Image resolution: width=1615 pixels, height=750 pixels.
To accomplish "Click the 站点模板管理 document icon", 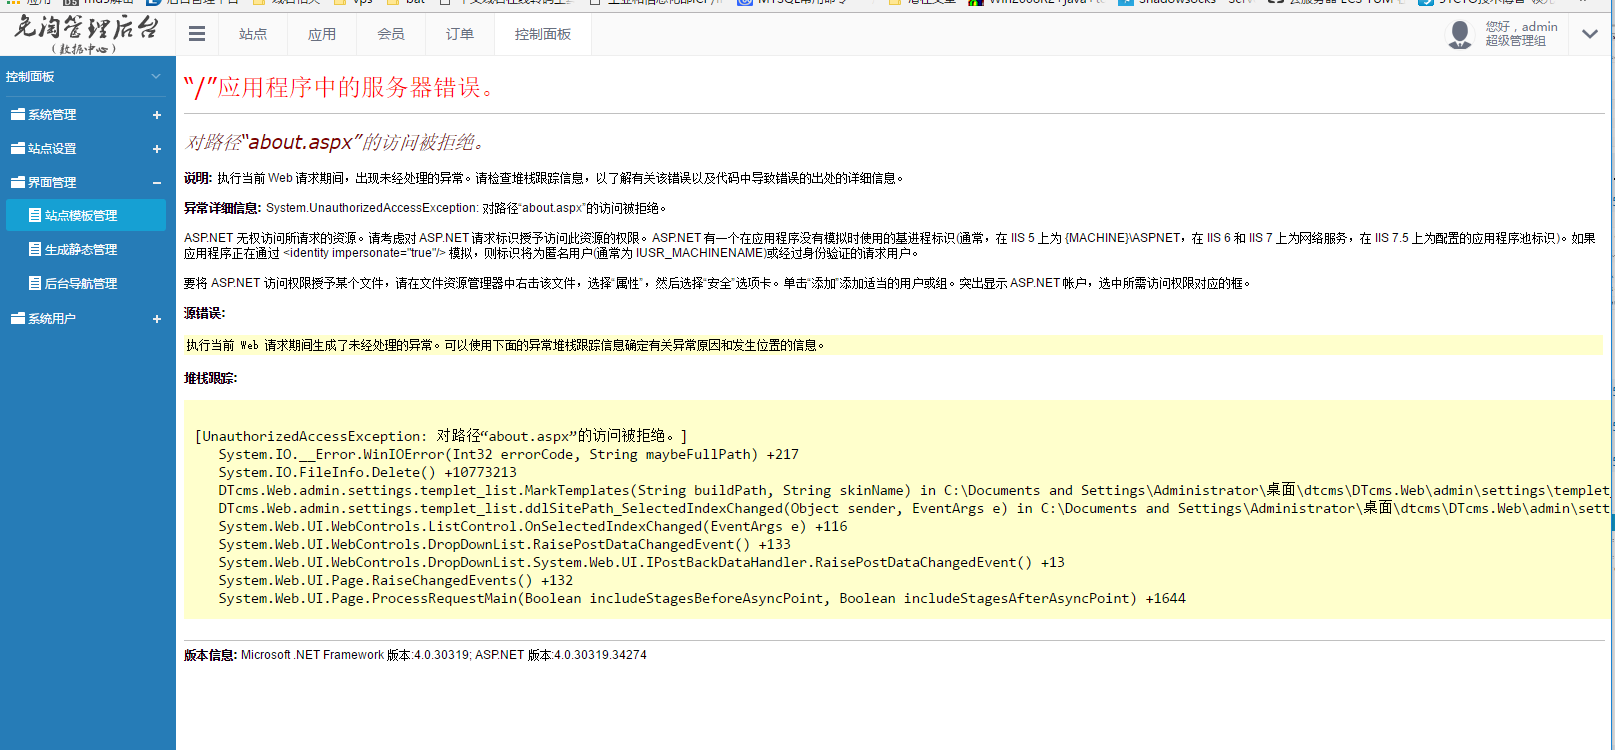I will click(x=35, y=215).
